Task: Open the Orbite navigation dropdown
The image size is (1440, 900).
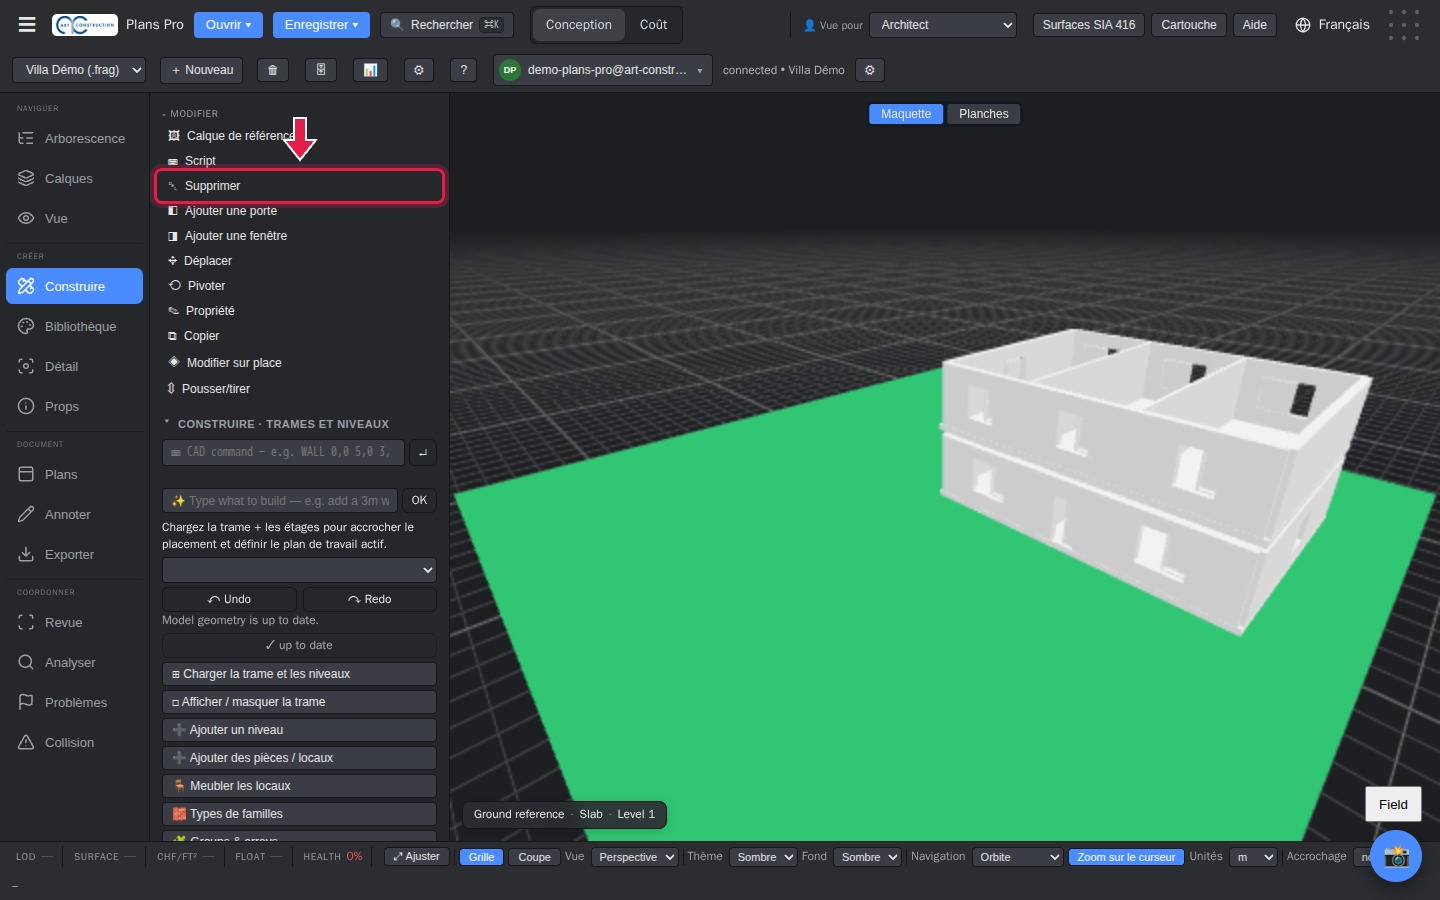Action: pos(1017,857)
